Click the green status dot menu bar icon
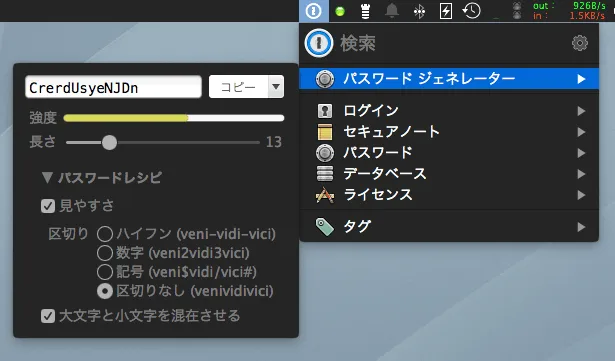Screen dimensions: 615x361 coord(340,11)
